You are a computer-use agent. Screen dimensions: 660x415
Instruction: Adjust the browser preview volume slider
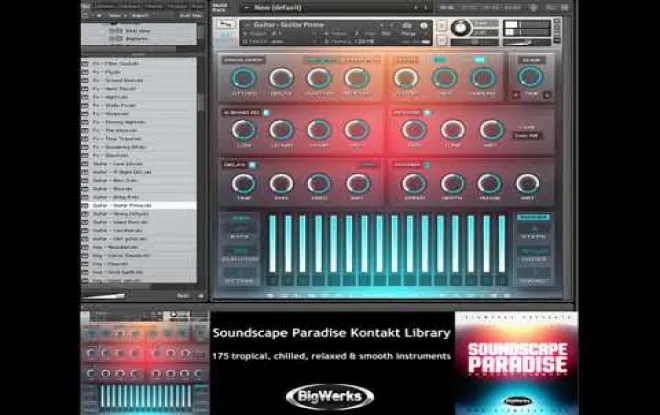[105, 296]
